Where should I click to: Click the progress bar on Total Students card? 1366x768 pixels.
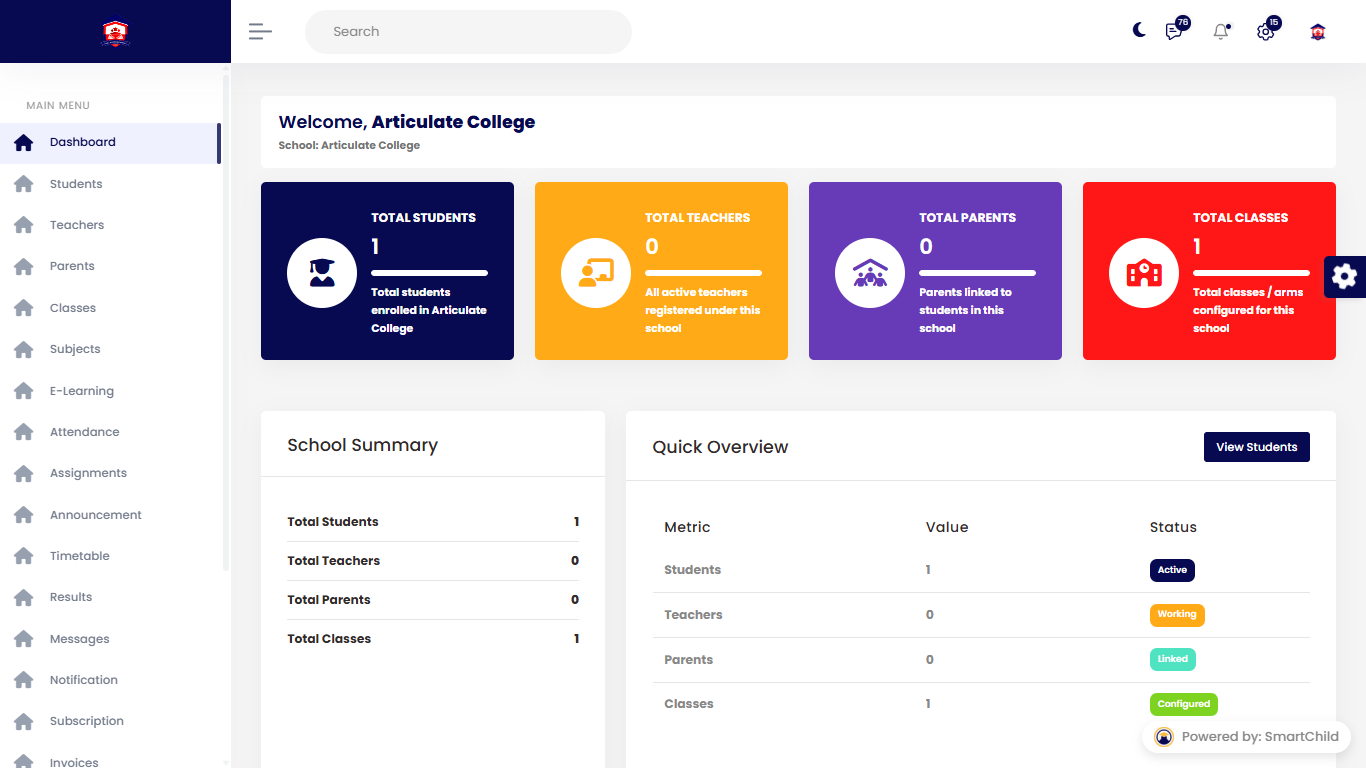pos(430,273)
